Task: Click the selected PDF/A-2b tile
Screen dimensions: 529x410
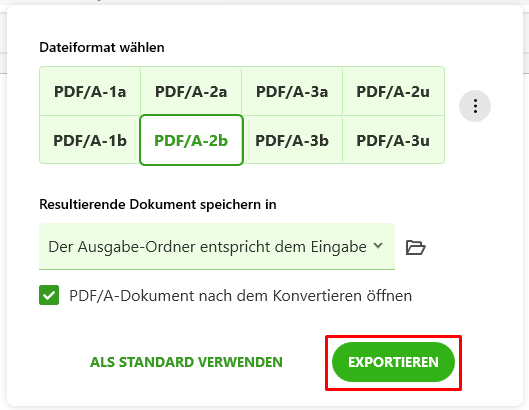Action: pyautogui.click(x=191, y=140)
